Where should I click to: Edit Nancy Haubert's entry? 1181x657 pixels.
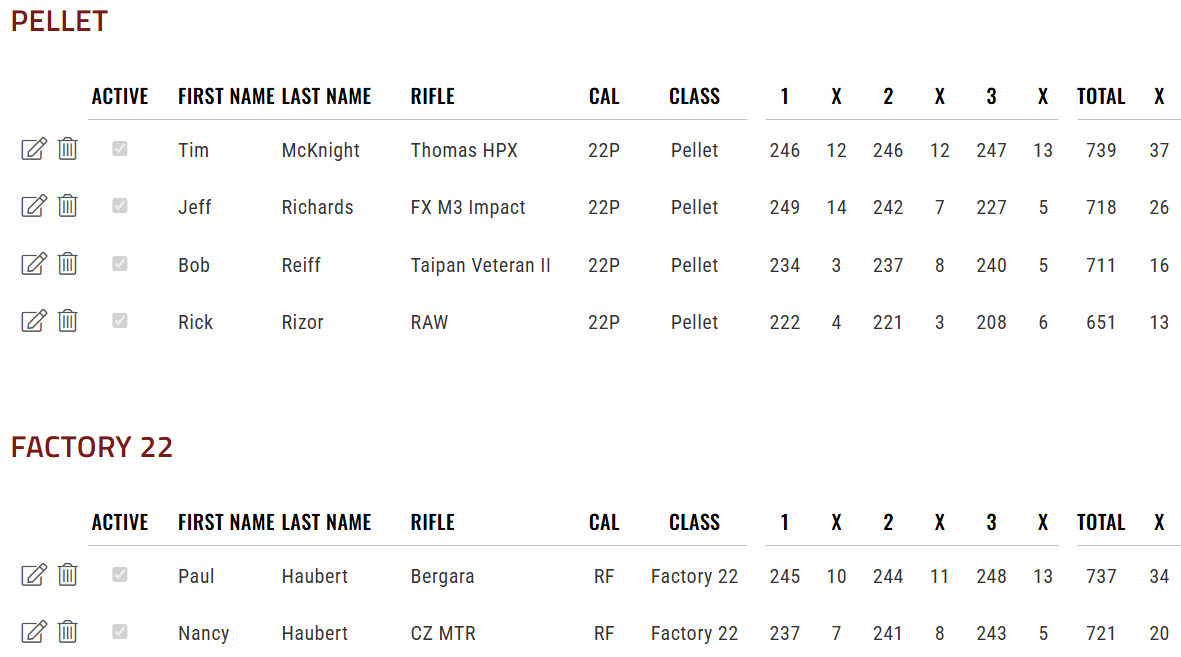[34, 633]
